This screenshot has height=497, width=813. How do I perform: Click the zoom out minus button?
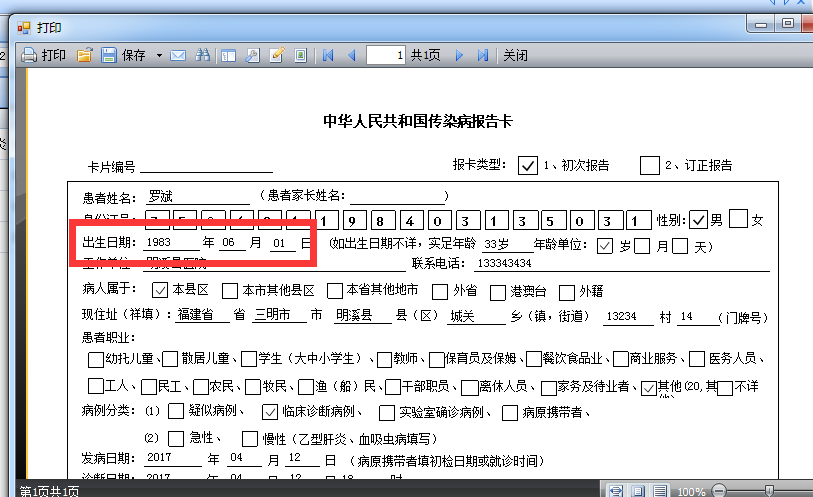tap(719, 490)
